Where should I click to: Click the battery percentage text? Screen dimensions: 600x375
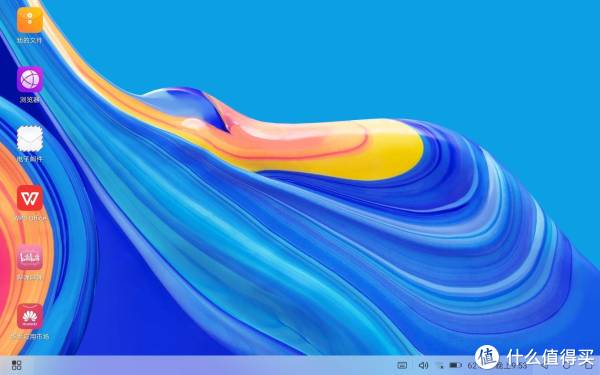pos(473,365)
